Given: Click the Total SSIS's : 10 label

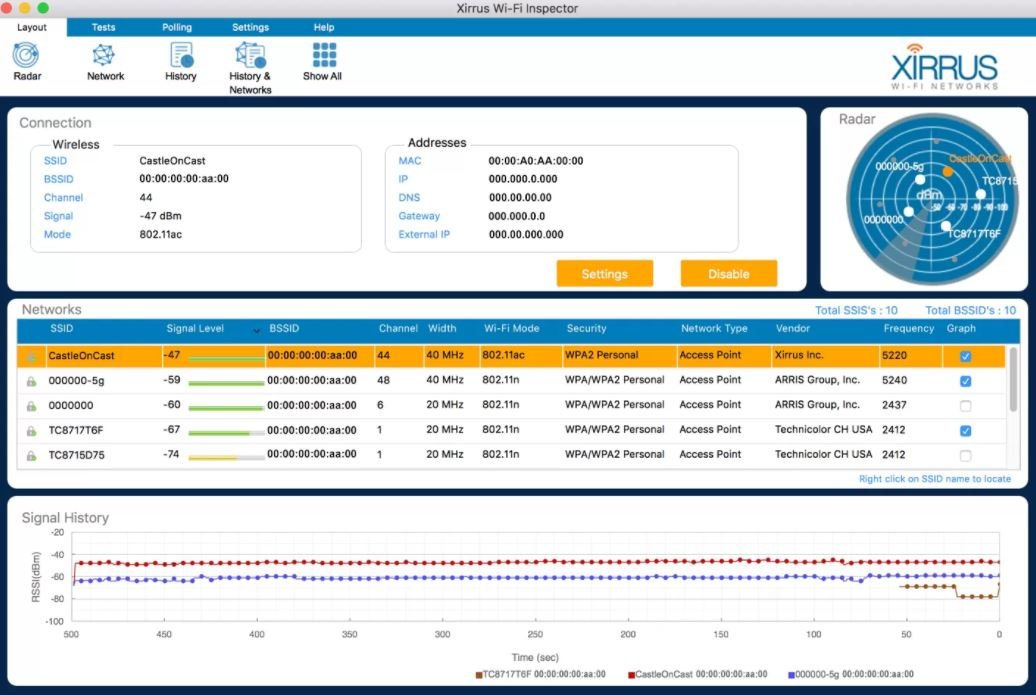Looking at the screenshot, I should click(x=856, y=311).
